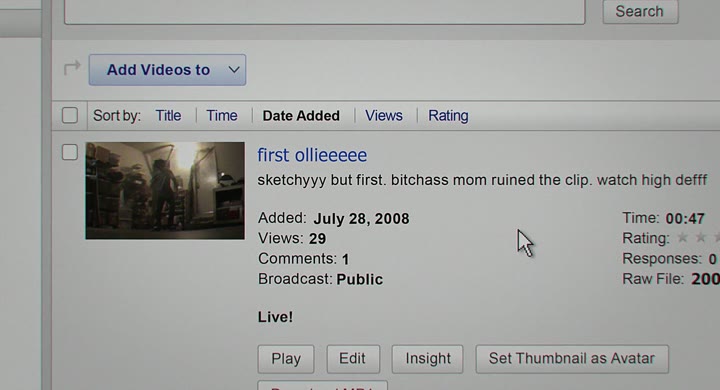
Task: Focus the search text field
Action: click(325, 11)
